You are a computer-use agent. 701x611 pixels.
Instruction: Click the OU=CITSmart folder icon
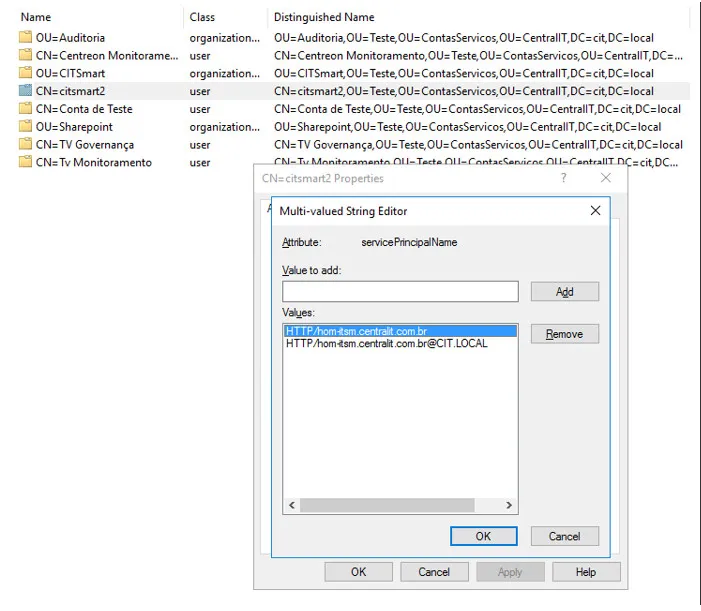[25, 73]
